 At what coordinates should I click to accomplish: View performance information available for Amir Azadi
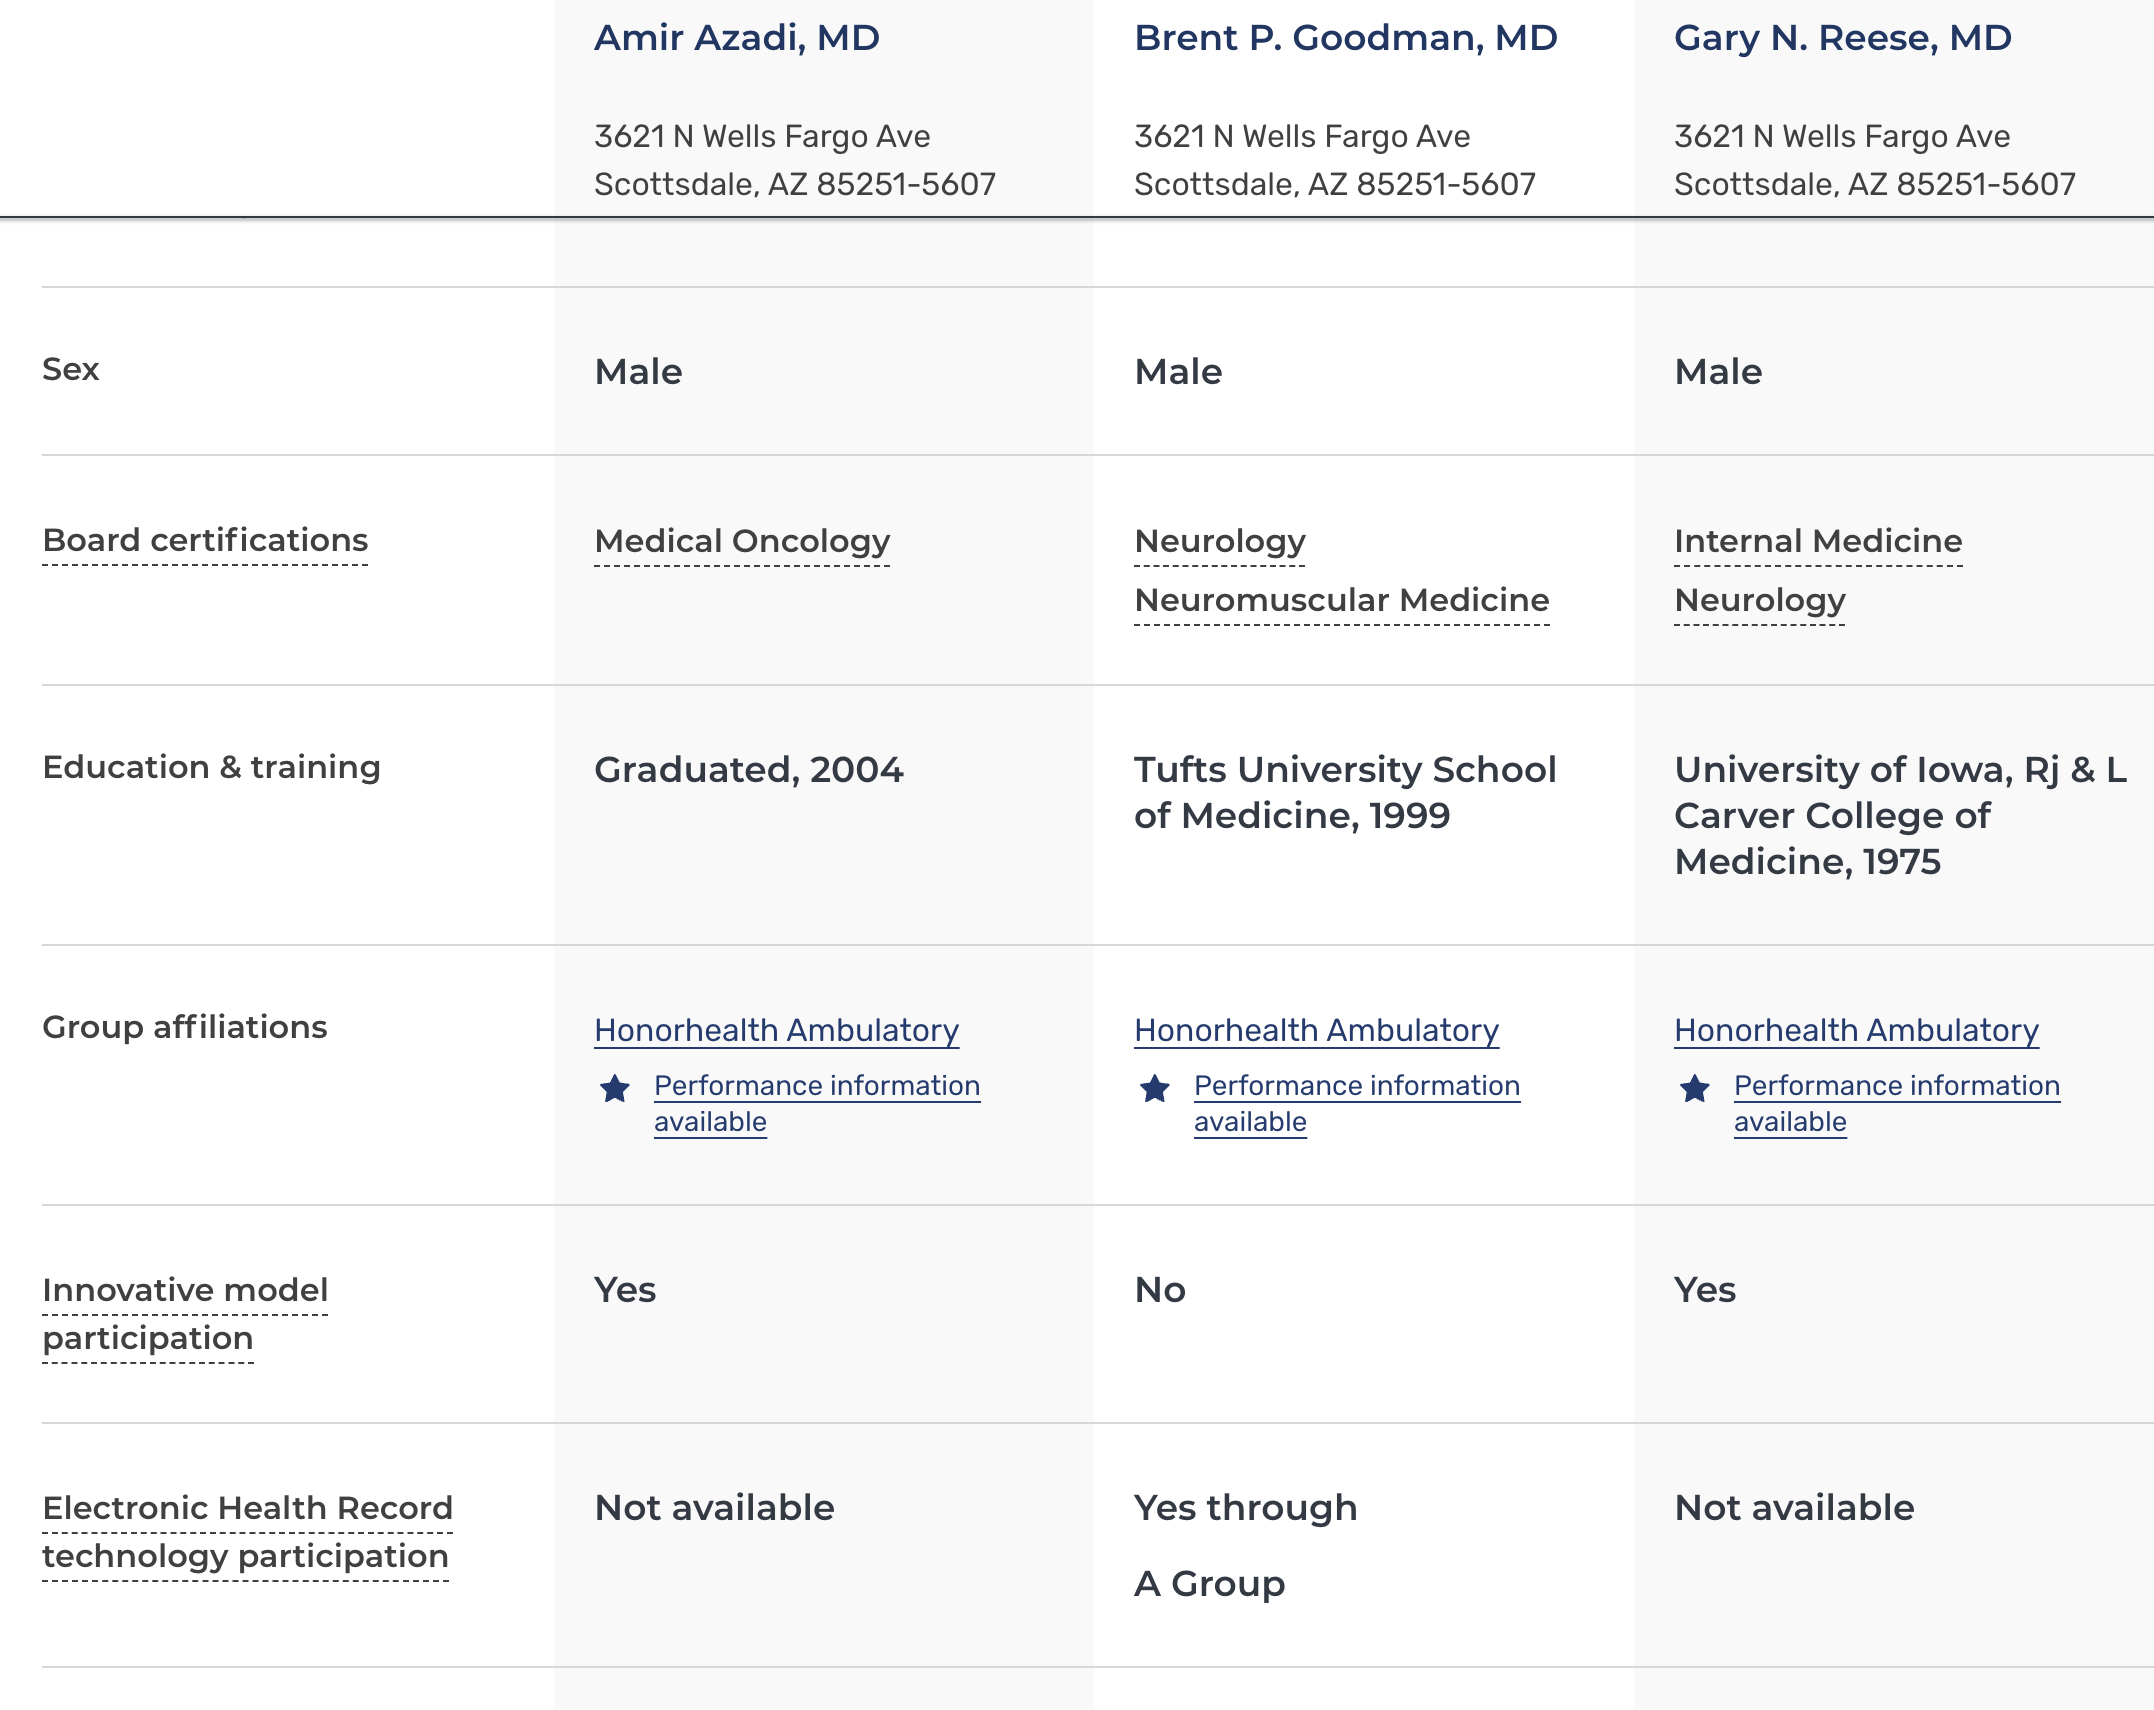pos(817,1103)
